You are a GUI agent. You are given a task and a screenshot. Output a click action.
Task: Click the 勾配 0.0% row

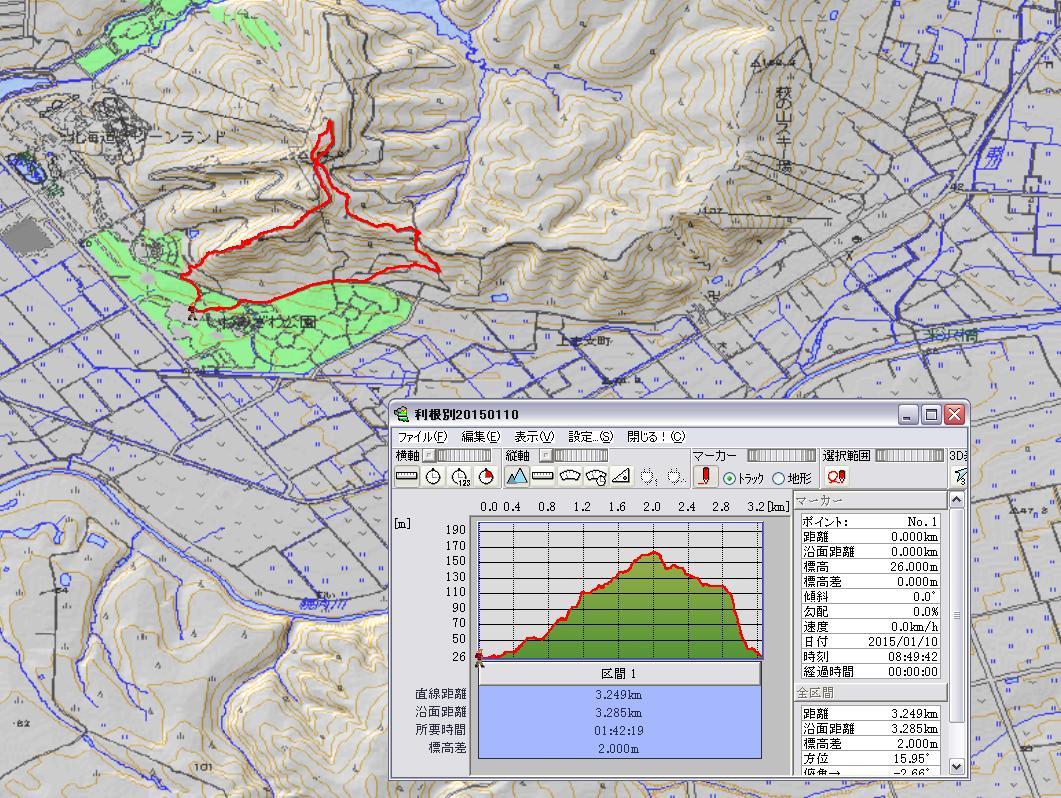[x=870, y=612]
